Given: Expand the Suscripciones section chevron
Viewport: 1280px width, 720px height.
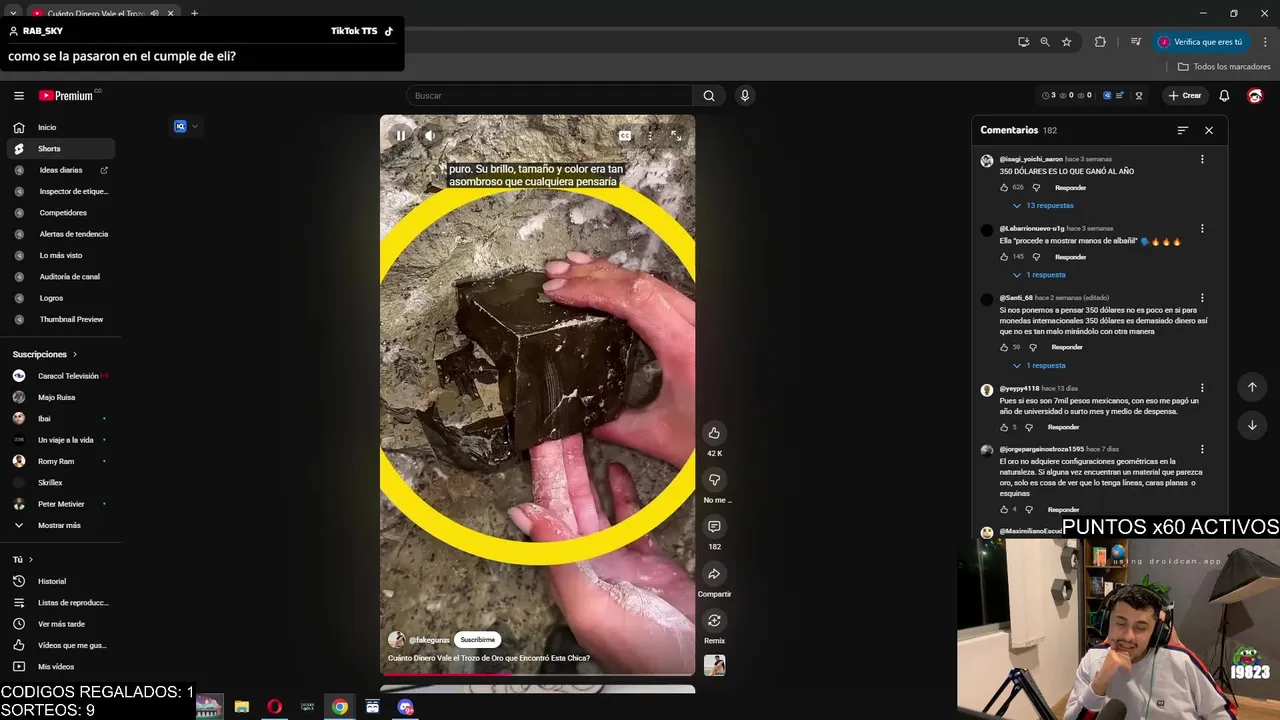Looking at the screenshot, I should point(74,354).
